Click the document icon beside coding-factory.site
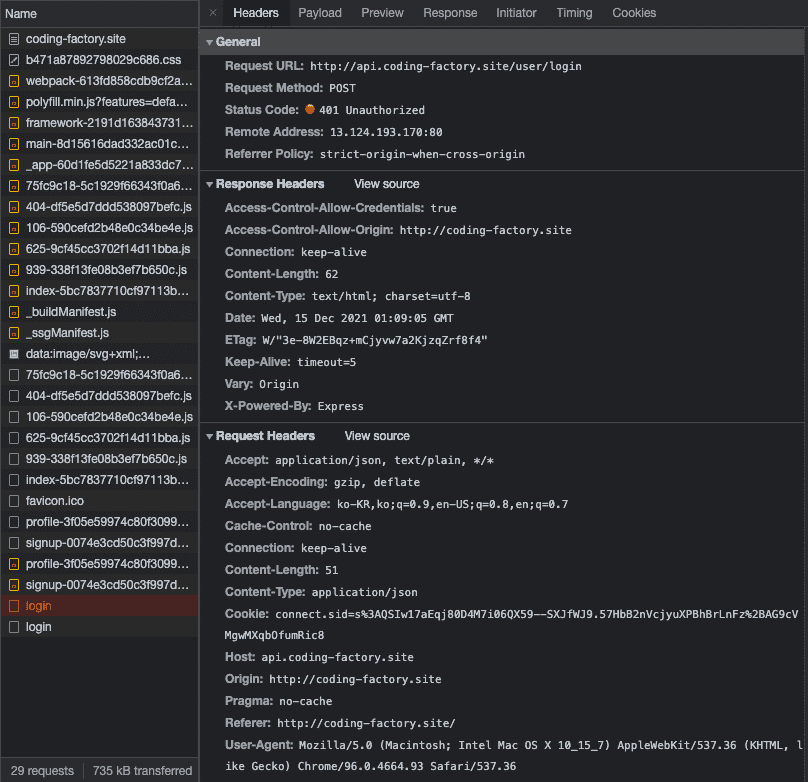The width and height of the screenshot is (808, 782). pos(14,39)
